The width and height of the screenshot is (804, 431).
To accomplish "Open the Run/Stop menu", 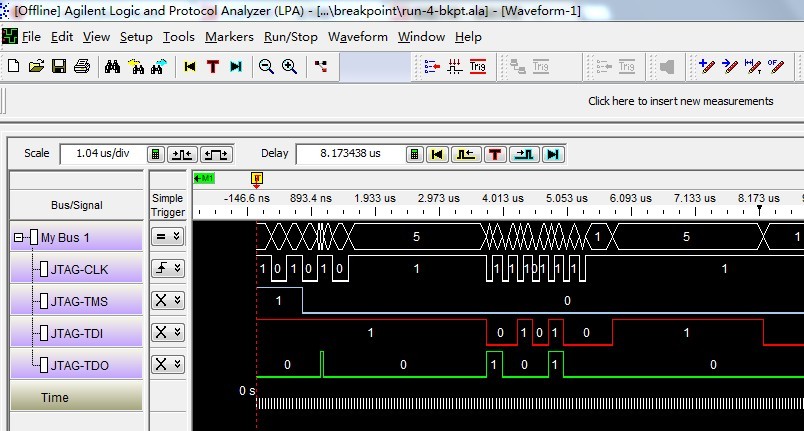I will [x=291, y=37].
